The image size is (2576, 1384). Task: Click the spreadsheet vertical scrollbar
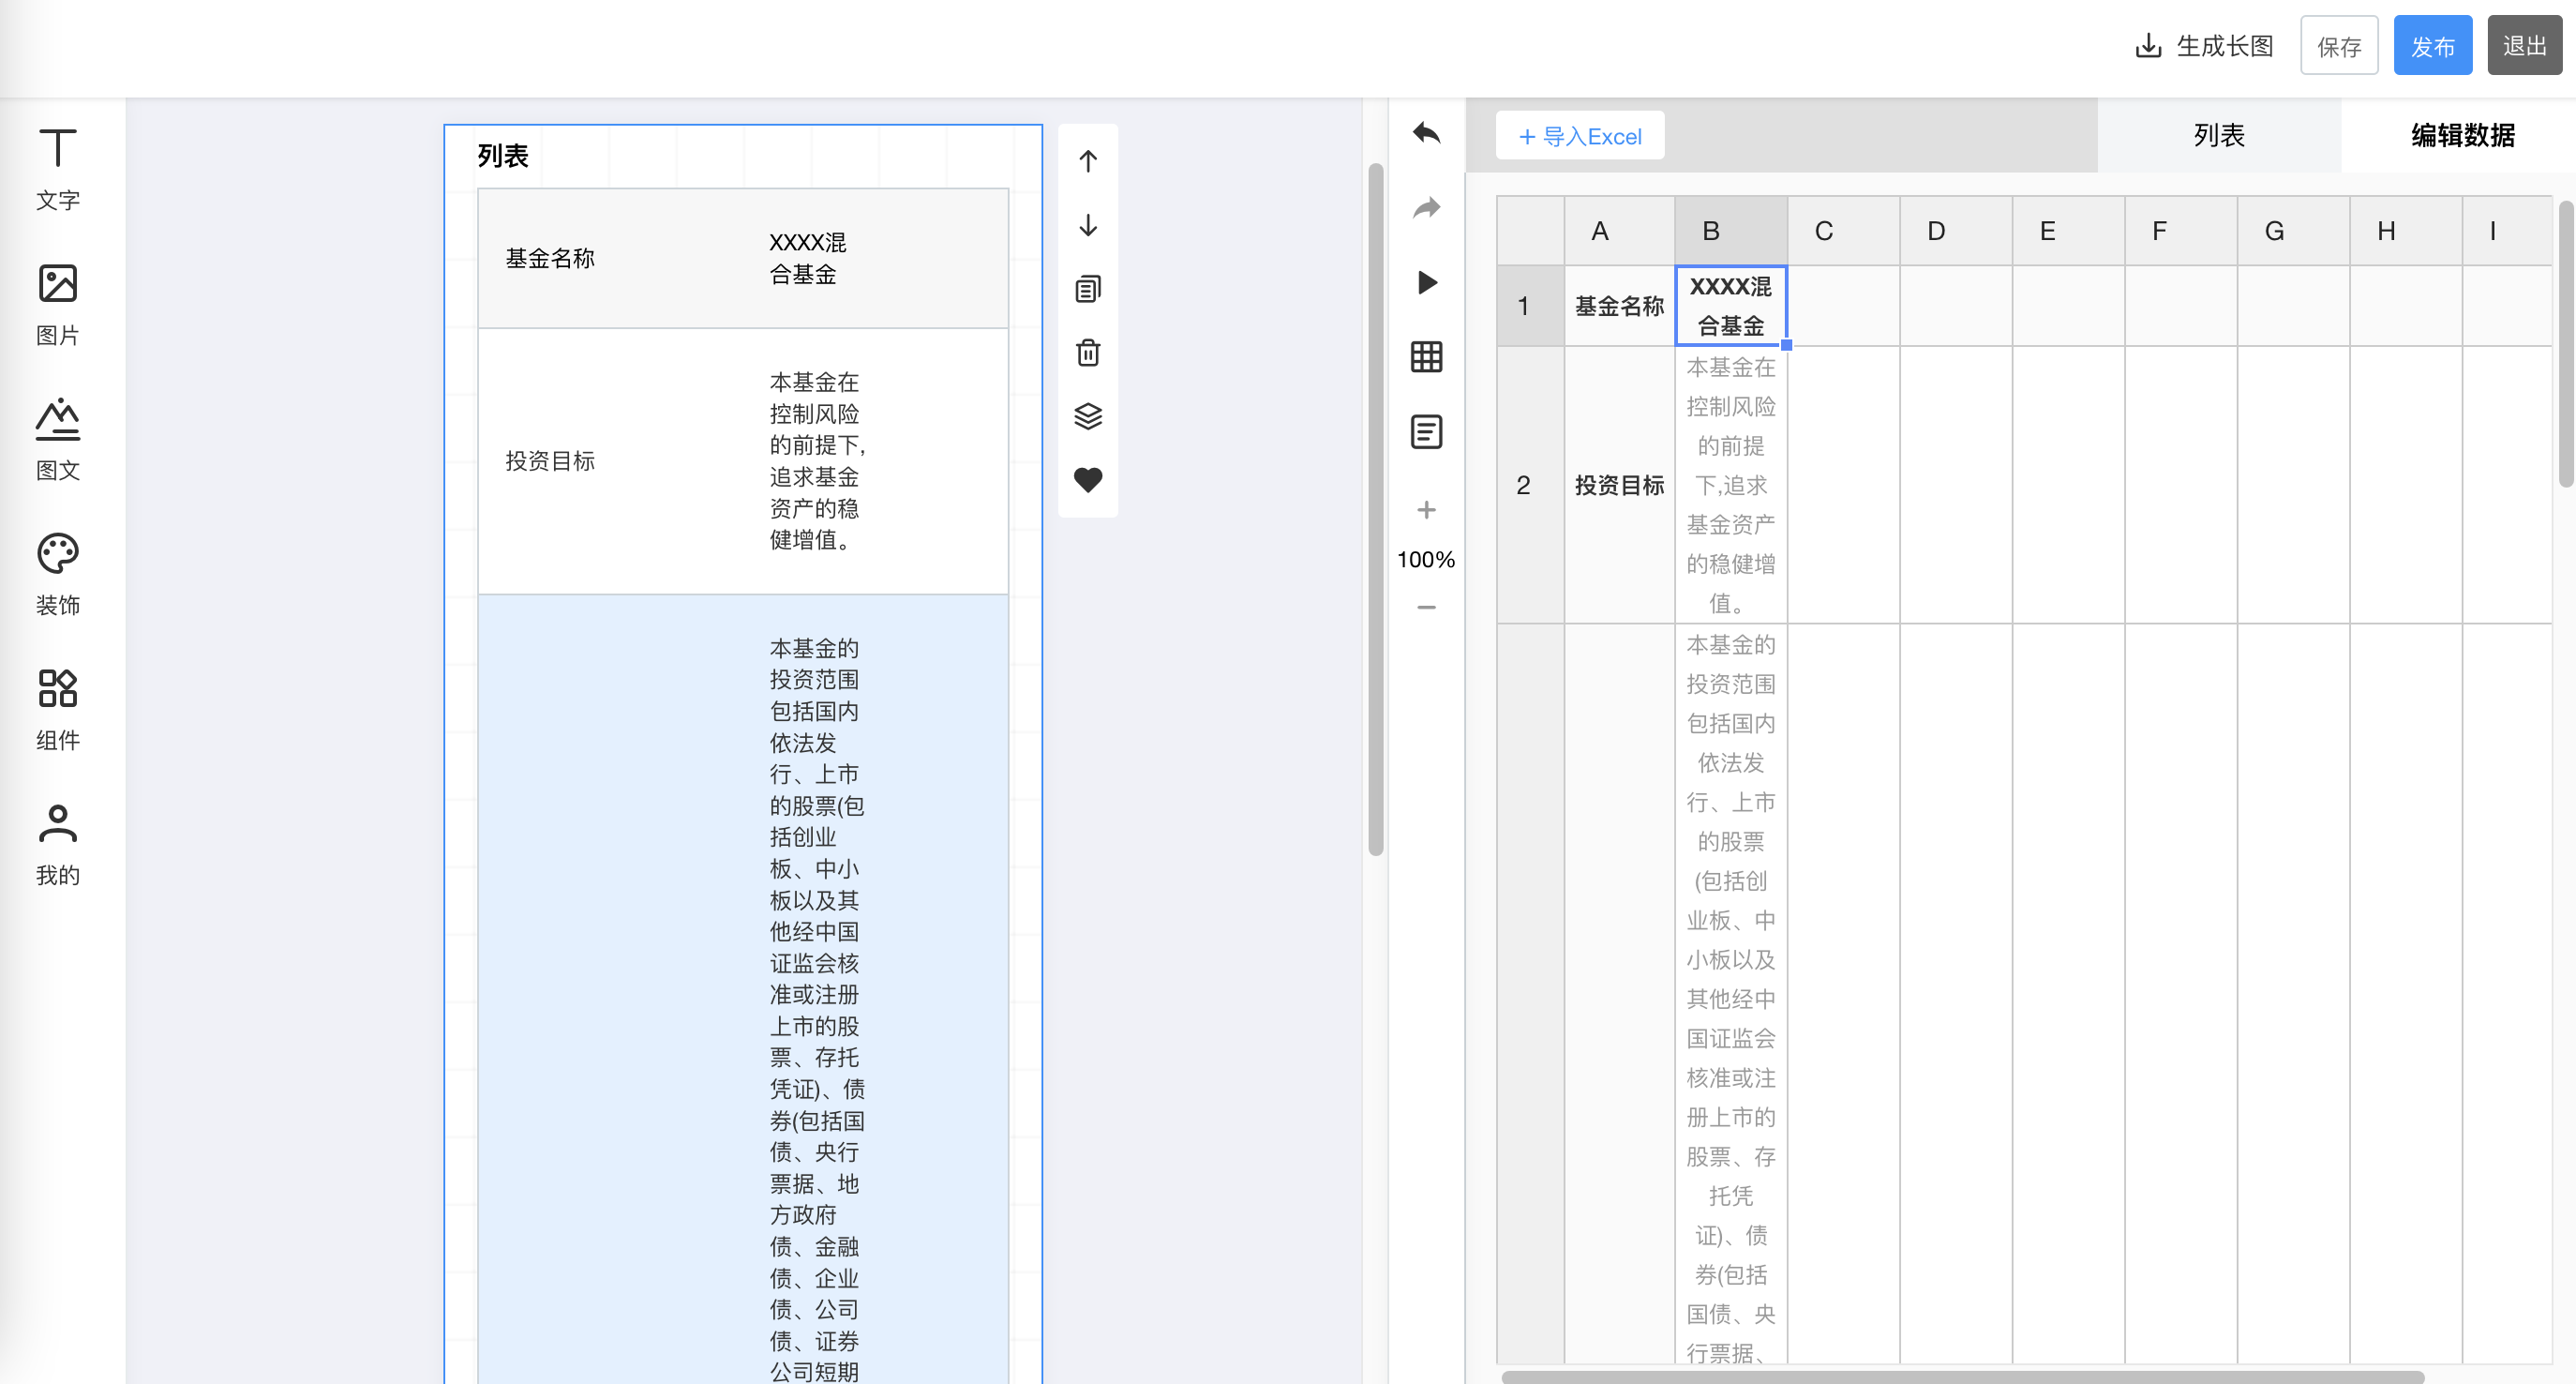coord(2566,343)
